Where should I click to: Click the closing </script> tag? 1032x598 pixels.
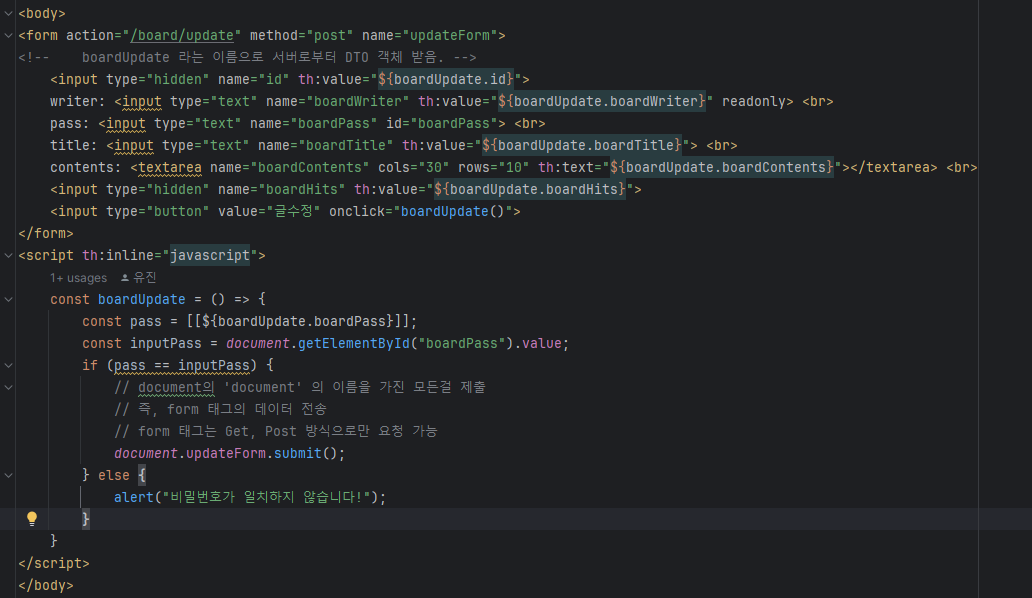[x=54, y=563]
